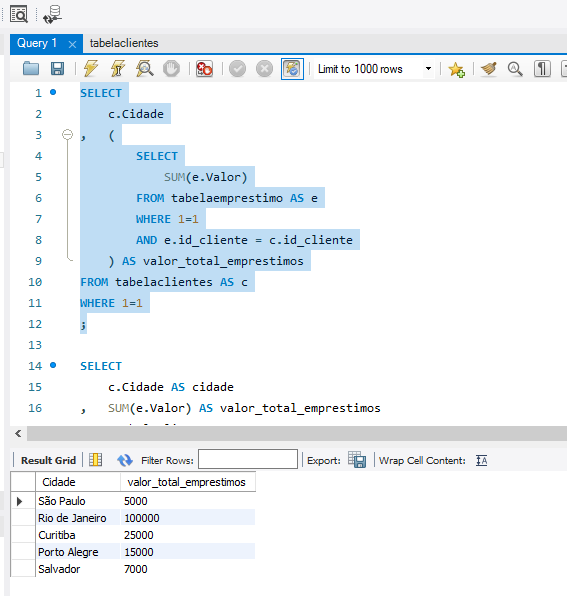This screenshot has width=567, height=596.
Task: Toggle auto-commit mode button
Action: click(x=292, y=69)
